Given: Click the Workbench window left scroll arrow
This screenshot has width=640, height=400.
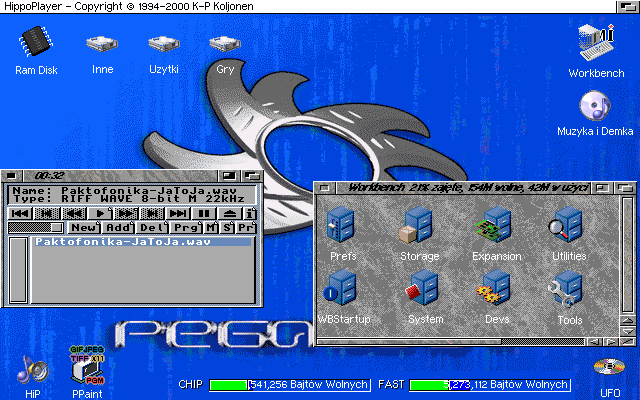Looking at the screenshot, I should 594,342.
